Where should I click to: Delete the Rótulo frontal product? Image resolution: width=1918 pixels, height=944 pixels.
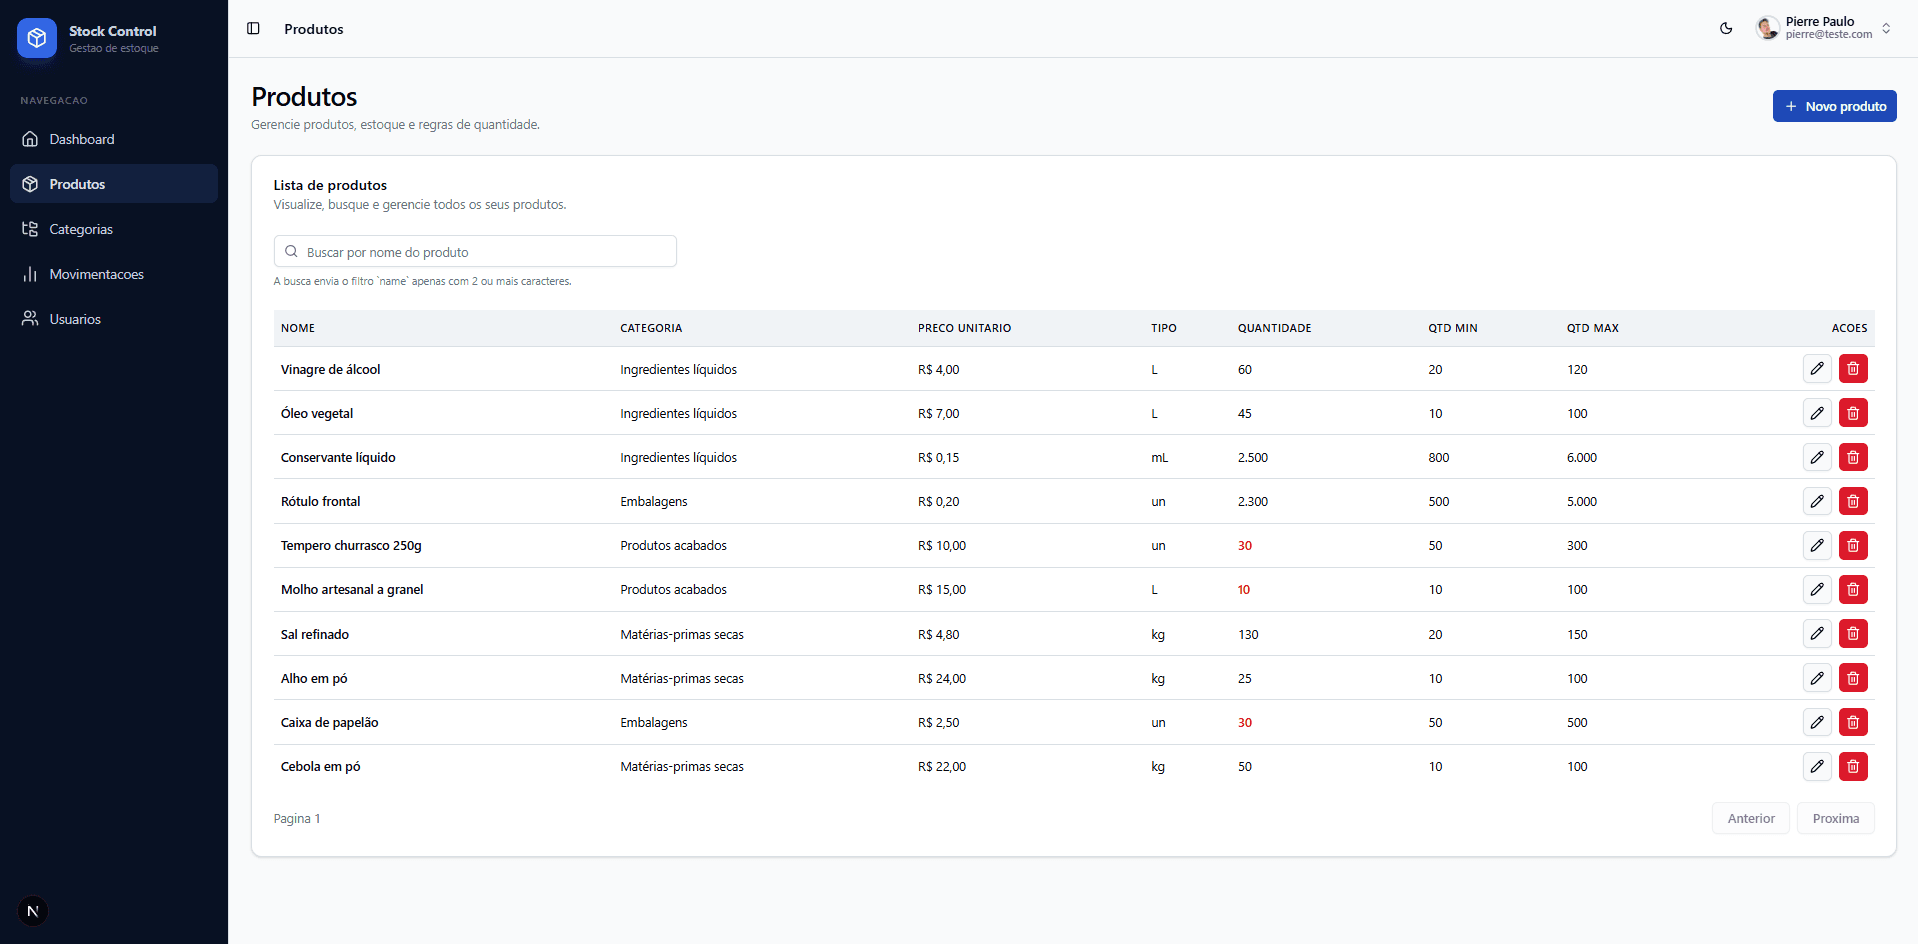click(x=1852, y=501)
